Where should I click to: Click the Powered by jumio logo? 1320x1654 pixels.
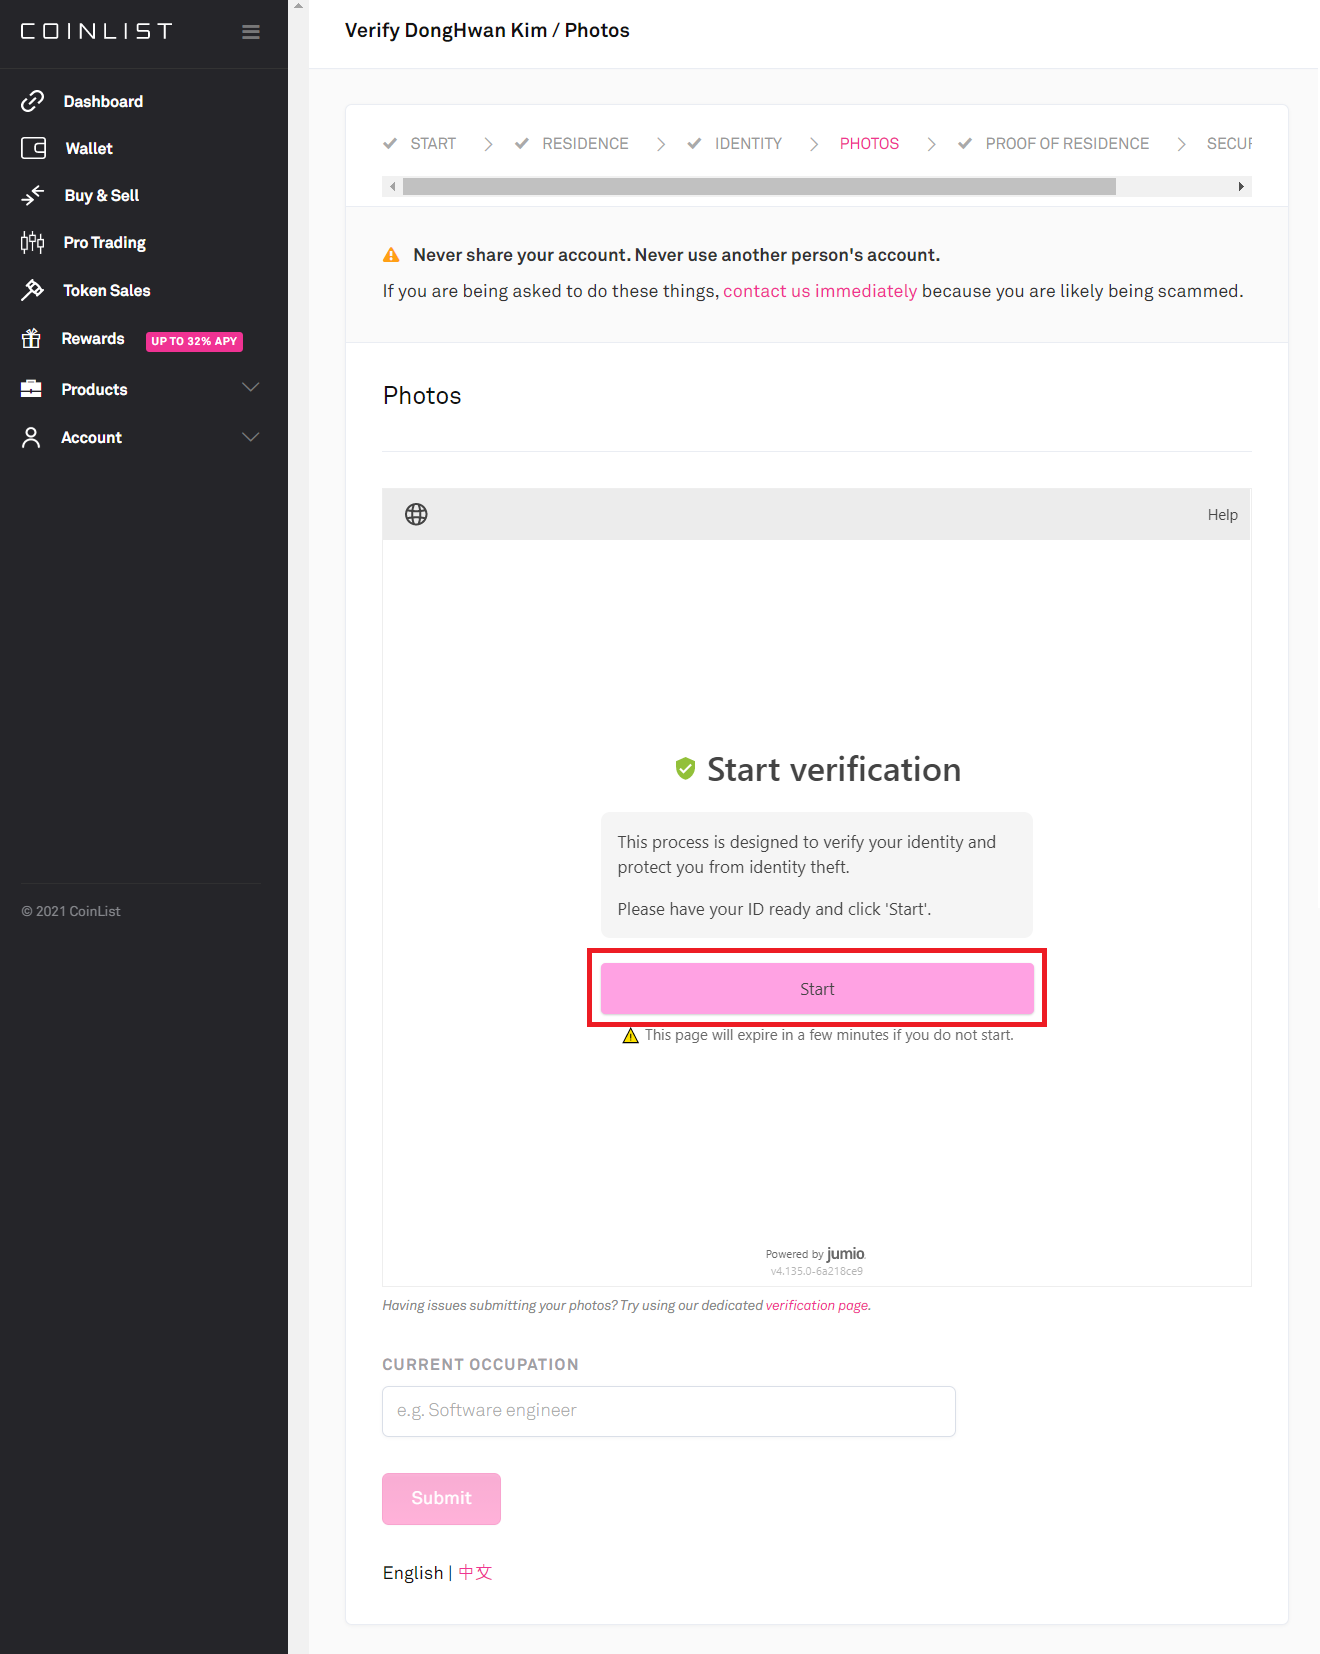(815, 1254)
